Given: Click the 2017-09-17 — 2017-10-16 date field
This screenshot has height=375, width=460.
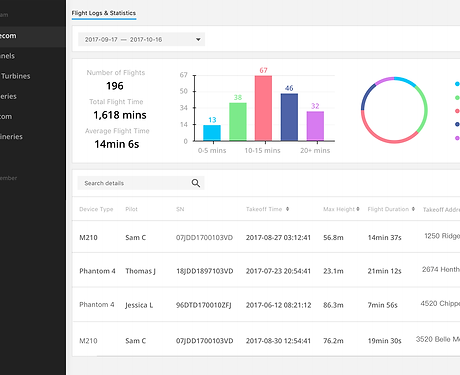Looking at the screenshot, I should [x=141, y=39].
